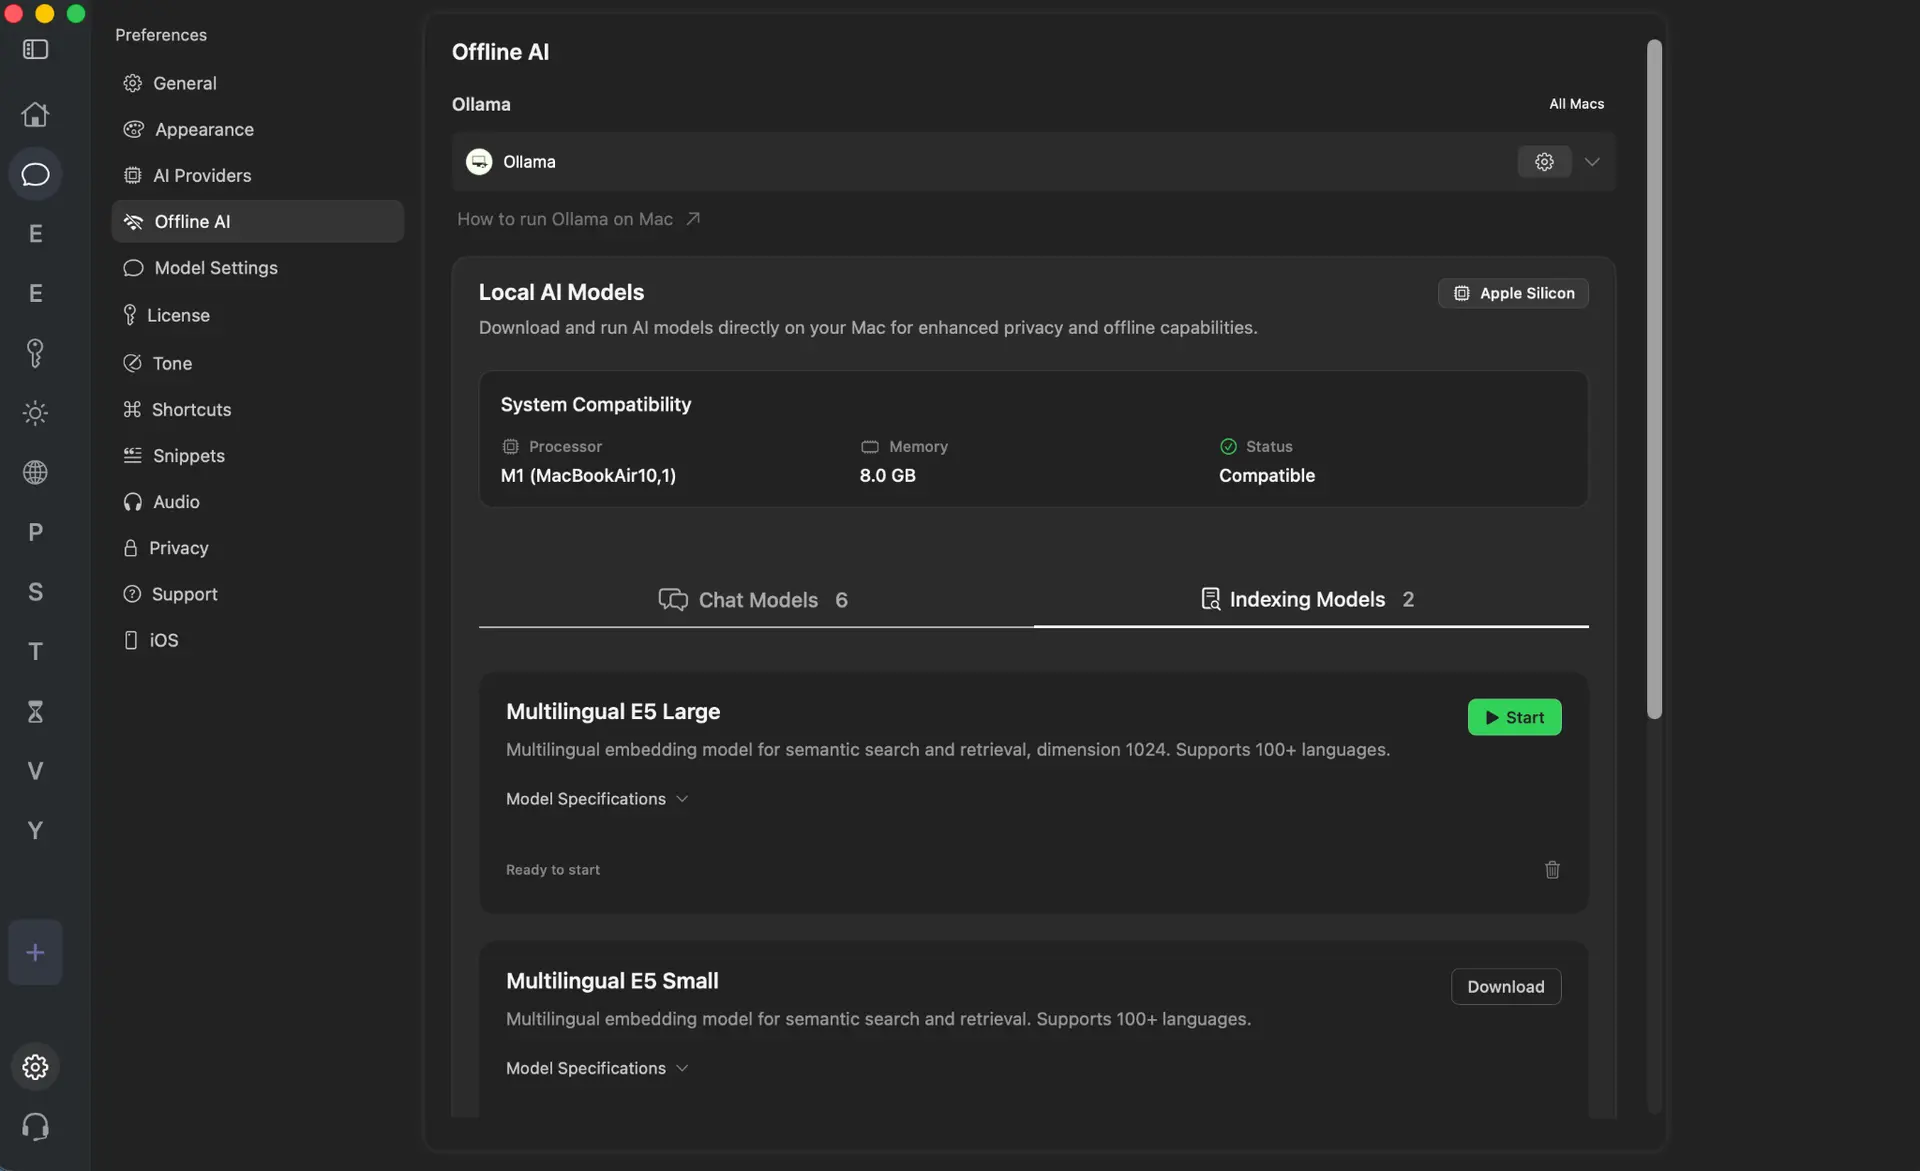Open the globe icon in the sidebar
The image size is (1920, 1171).
(36, 472)
